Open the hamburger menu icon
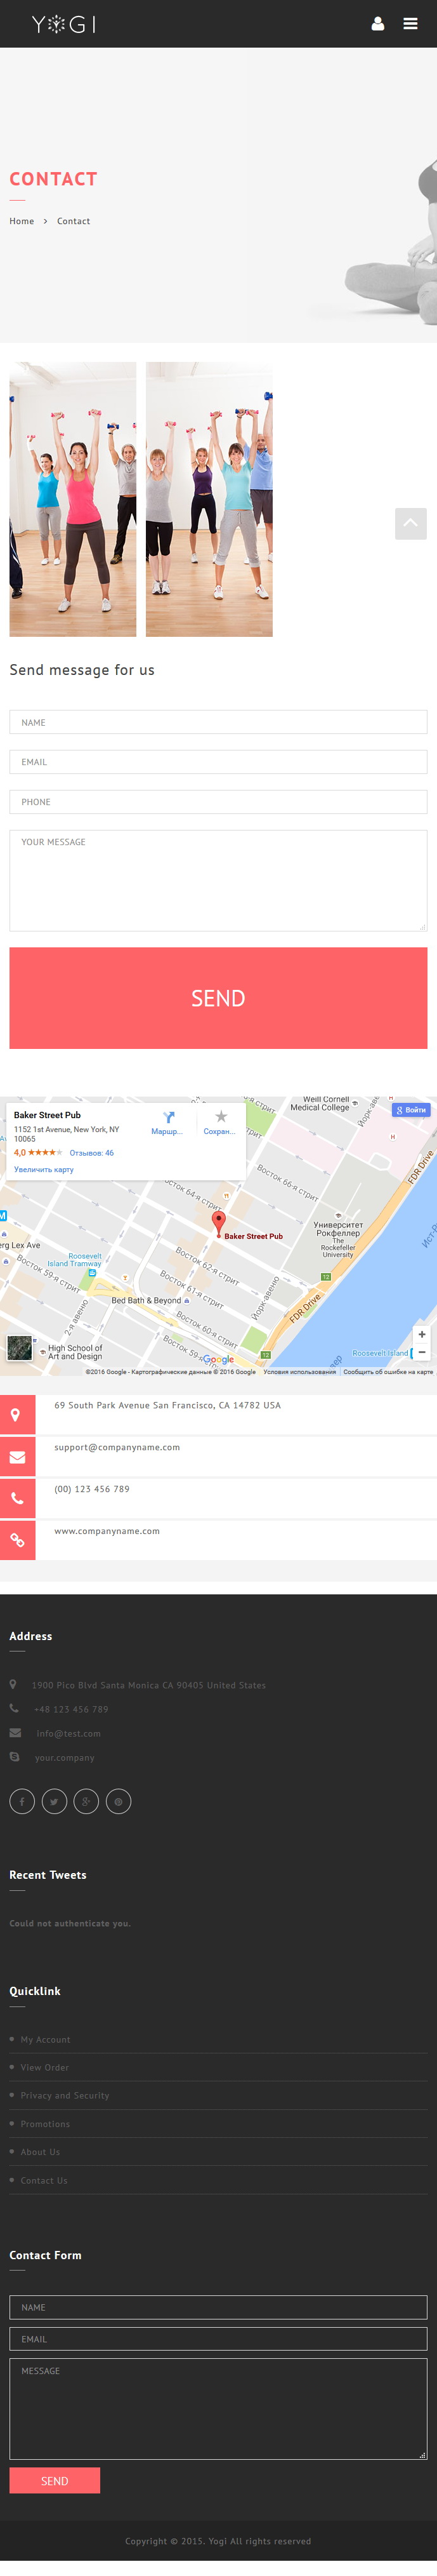 tap(411, 24)
